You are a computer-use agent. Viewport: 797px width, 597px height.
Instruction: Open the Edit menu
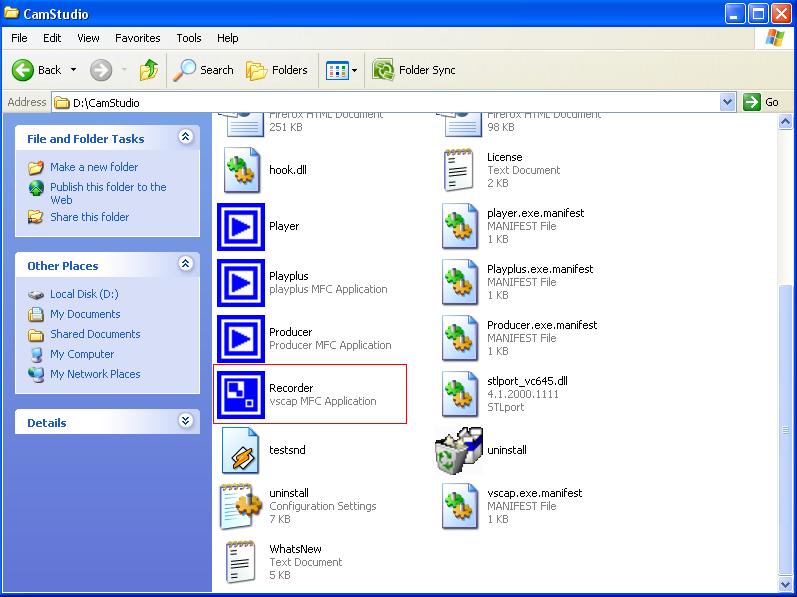52,38
